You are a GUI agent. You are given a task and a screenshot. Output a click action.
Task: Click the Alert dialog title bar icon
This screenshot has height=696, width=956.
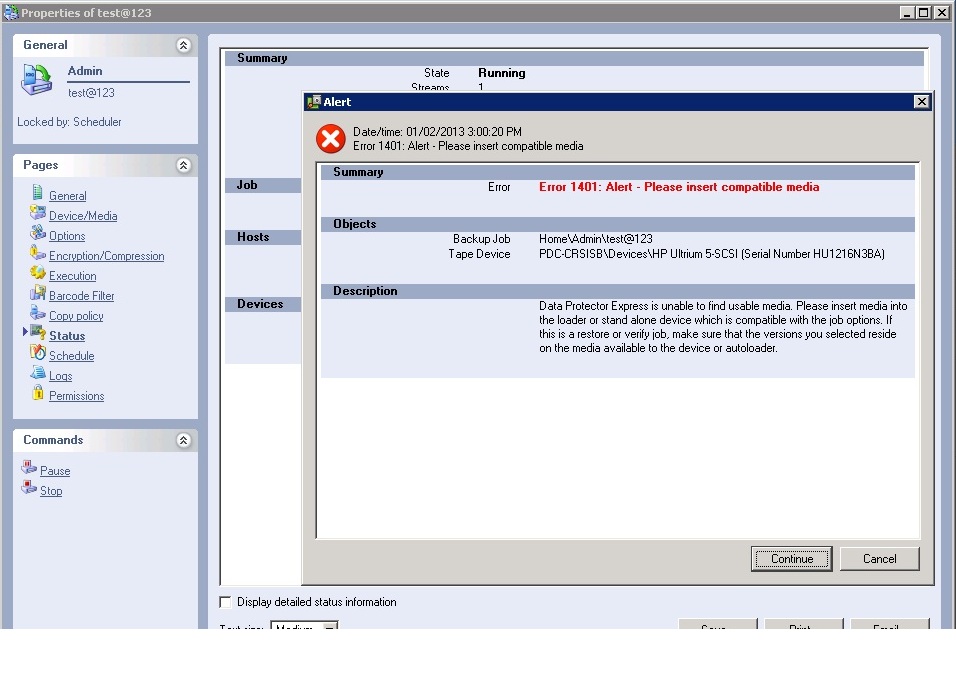point(314,102)
